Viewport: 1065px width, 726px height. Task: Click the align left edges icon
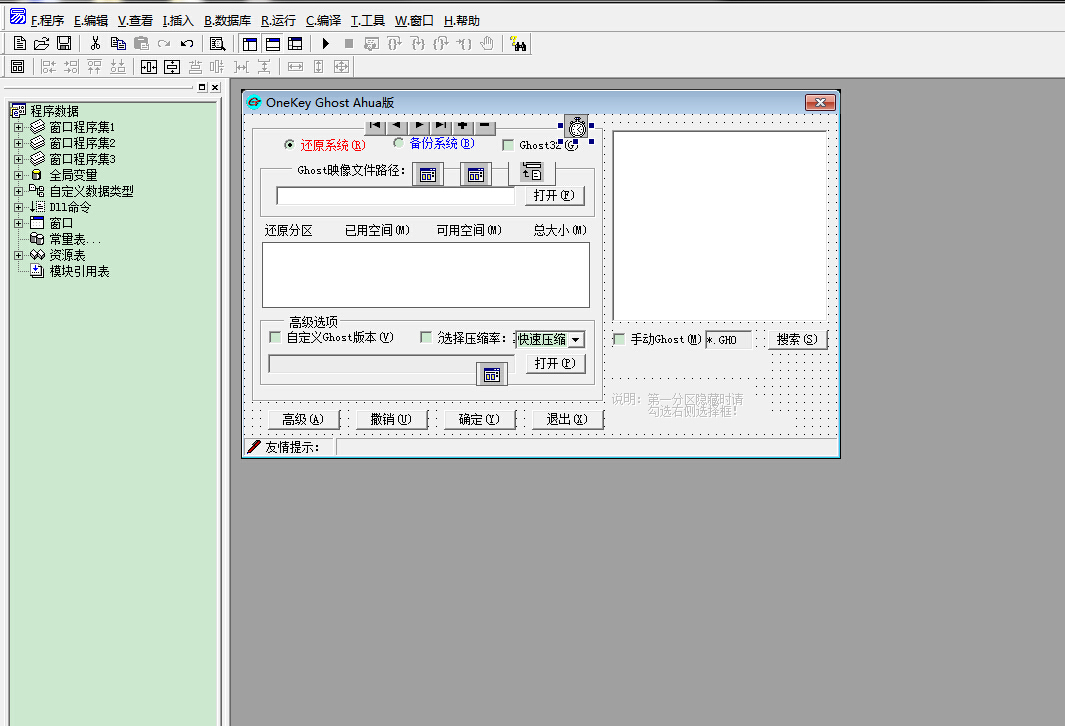click(49, 67)
